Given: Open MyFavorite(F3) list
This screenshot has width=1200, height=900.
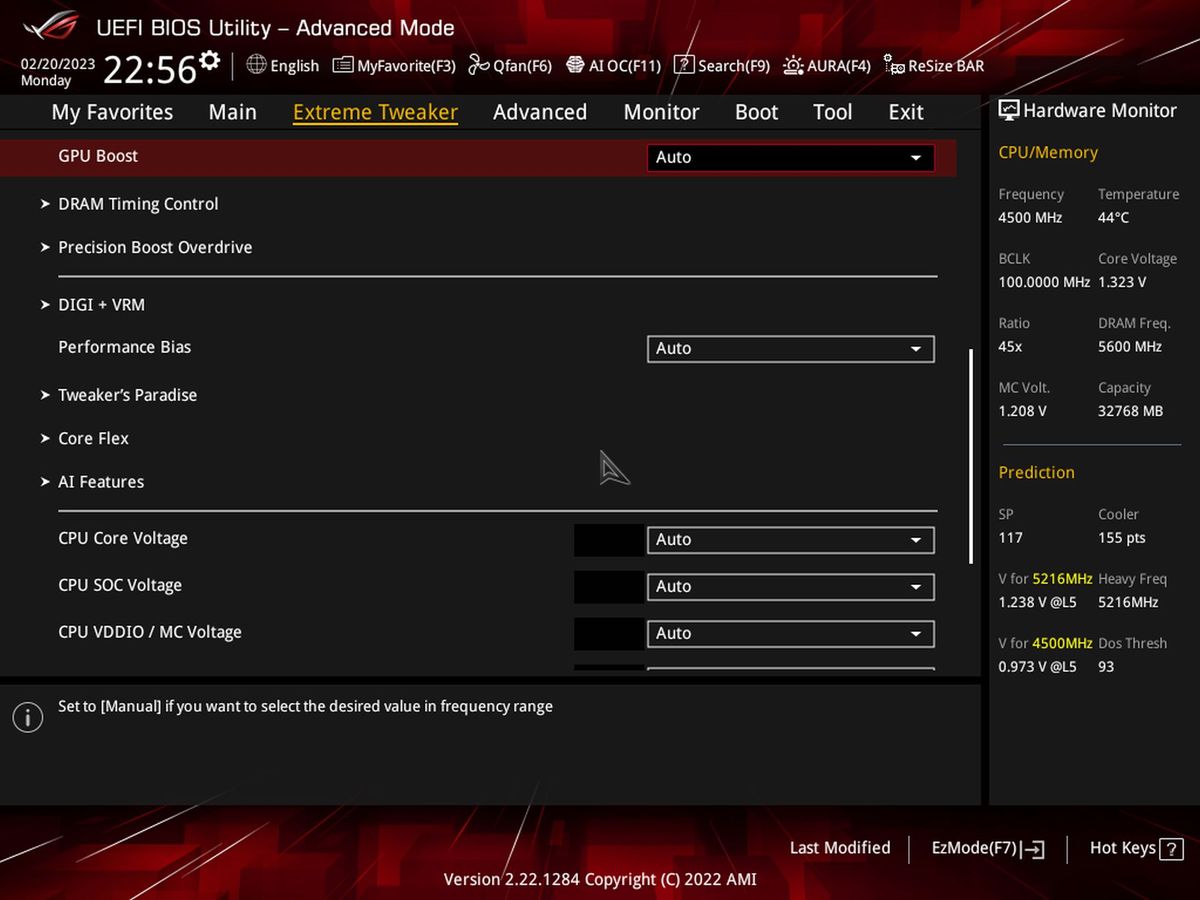Looking at the screenshot, I should pos(394,66).
